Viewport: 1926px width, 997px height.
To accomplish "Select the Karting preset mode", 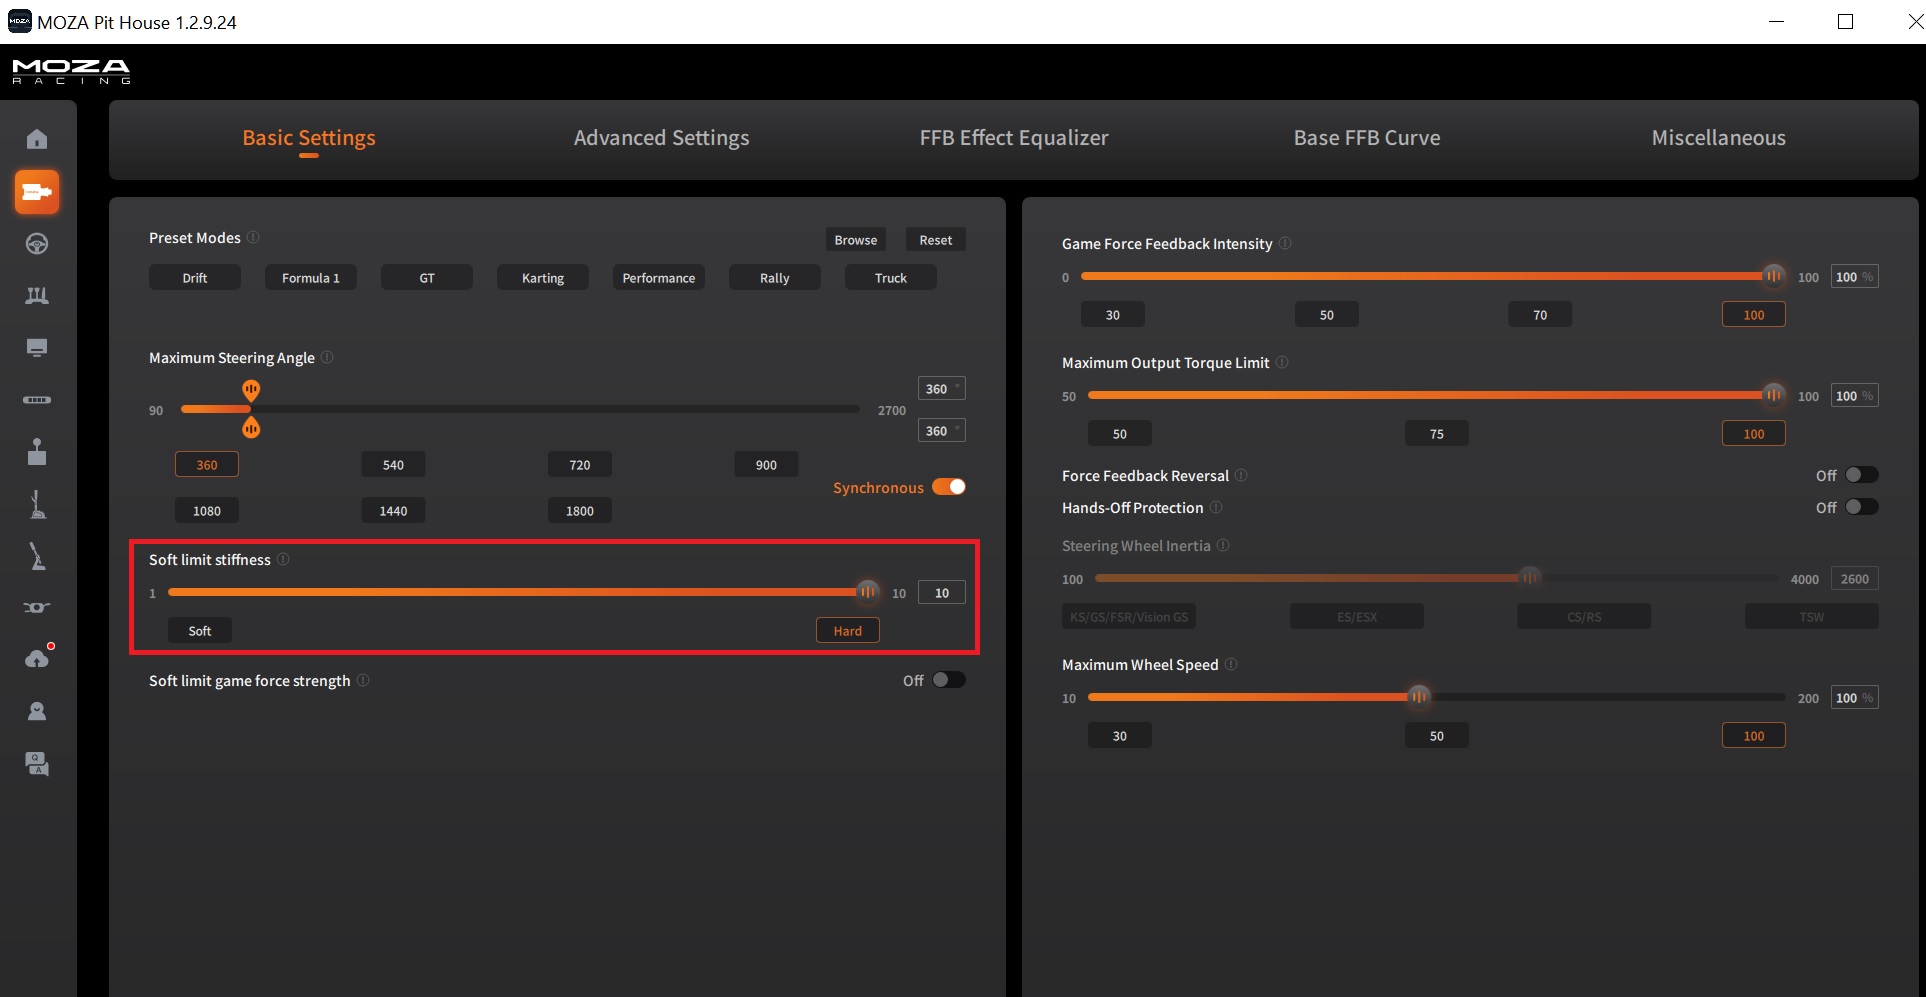I will click(543, 278).
